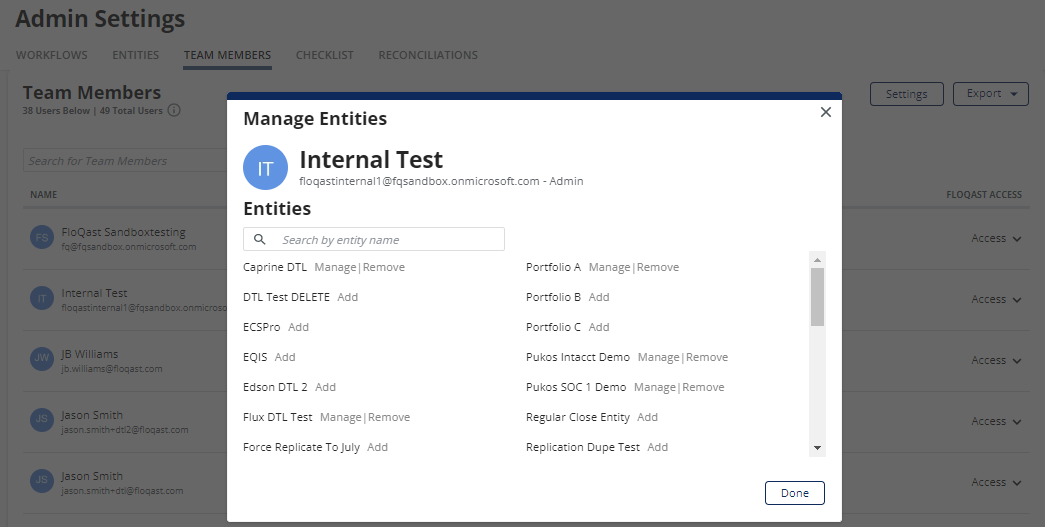Close the Manage Entities dialog with X
1045x527 pixels.
[x=826, y=112]
